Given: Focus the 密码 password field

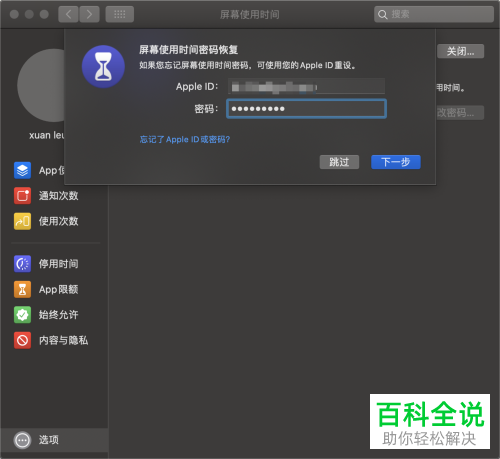Looking at the screenshot, I should coord(306,109).
